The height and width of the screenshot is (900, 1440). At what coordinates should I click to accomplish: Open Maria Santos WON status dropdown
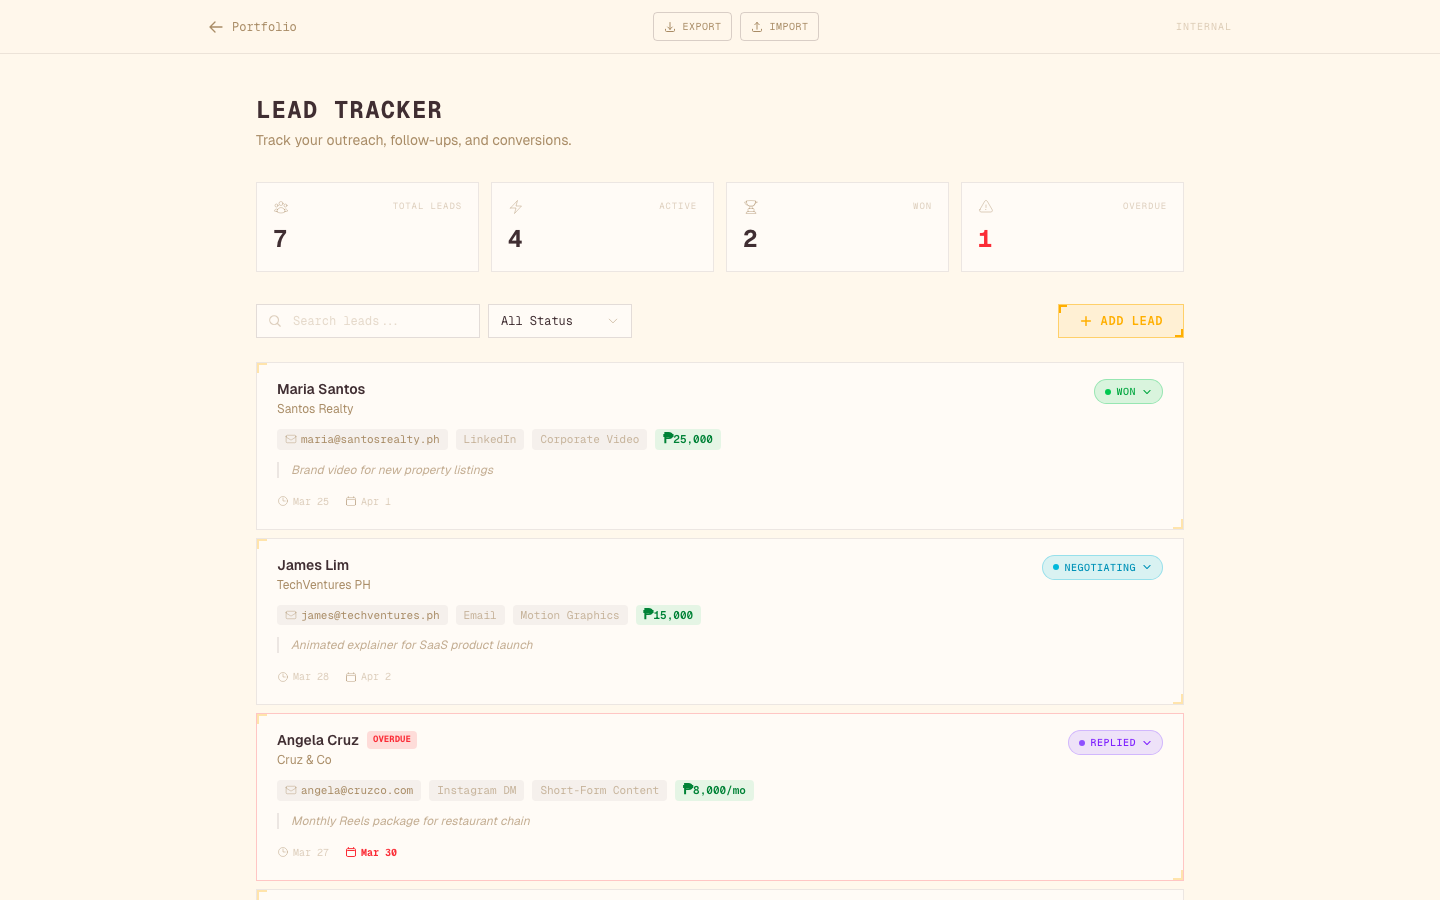coord(1128,392)
